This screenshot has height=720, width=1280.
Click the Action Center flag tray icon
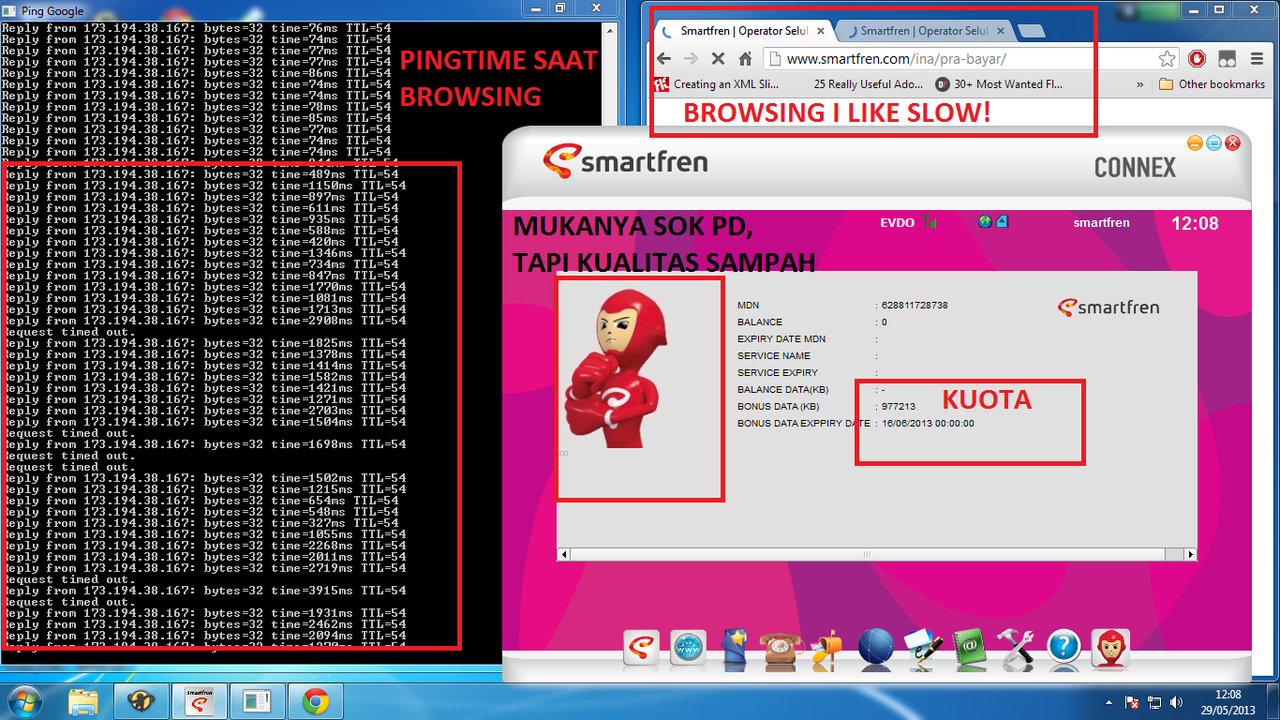(1133, 702)
